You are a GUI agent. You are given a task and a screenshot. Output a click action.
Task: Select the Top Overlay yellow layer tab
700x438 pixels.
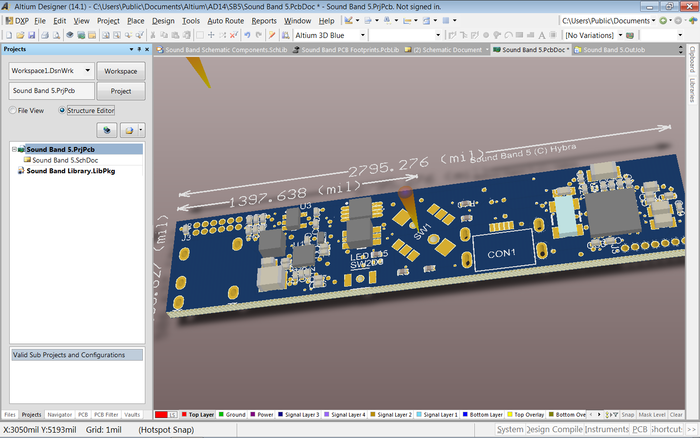(x=525, y=415)
